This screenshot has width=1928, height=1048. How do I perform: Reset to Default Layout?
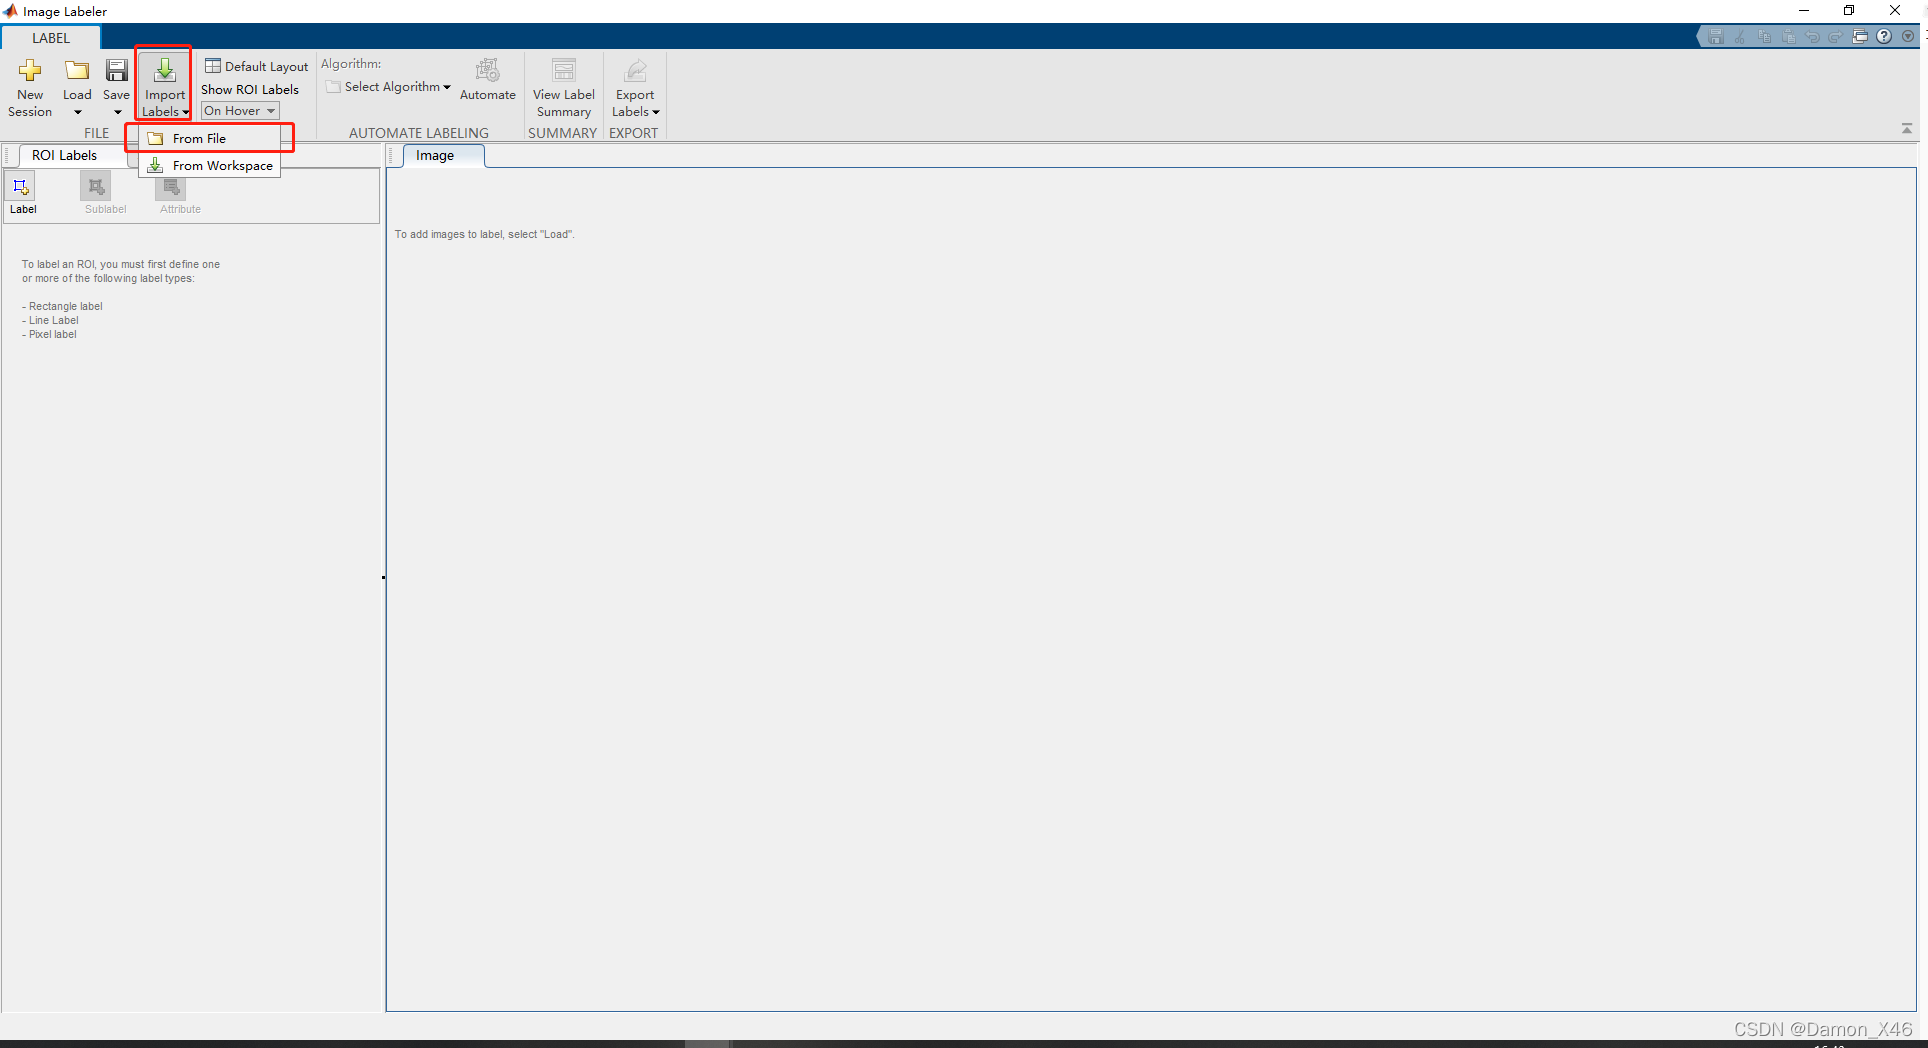256,66
